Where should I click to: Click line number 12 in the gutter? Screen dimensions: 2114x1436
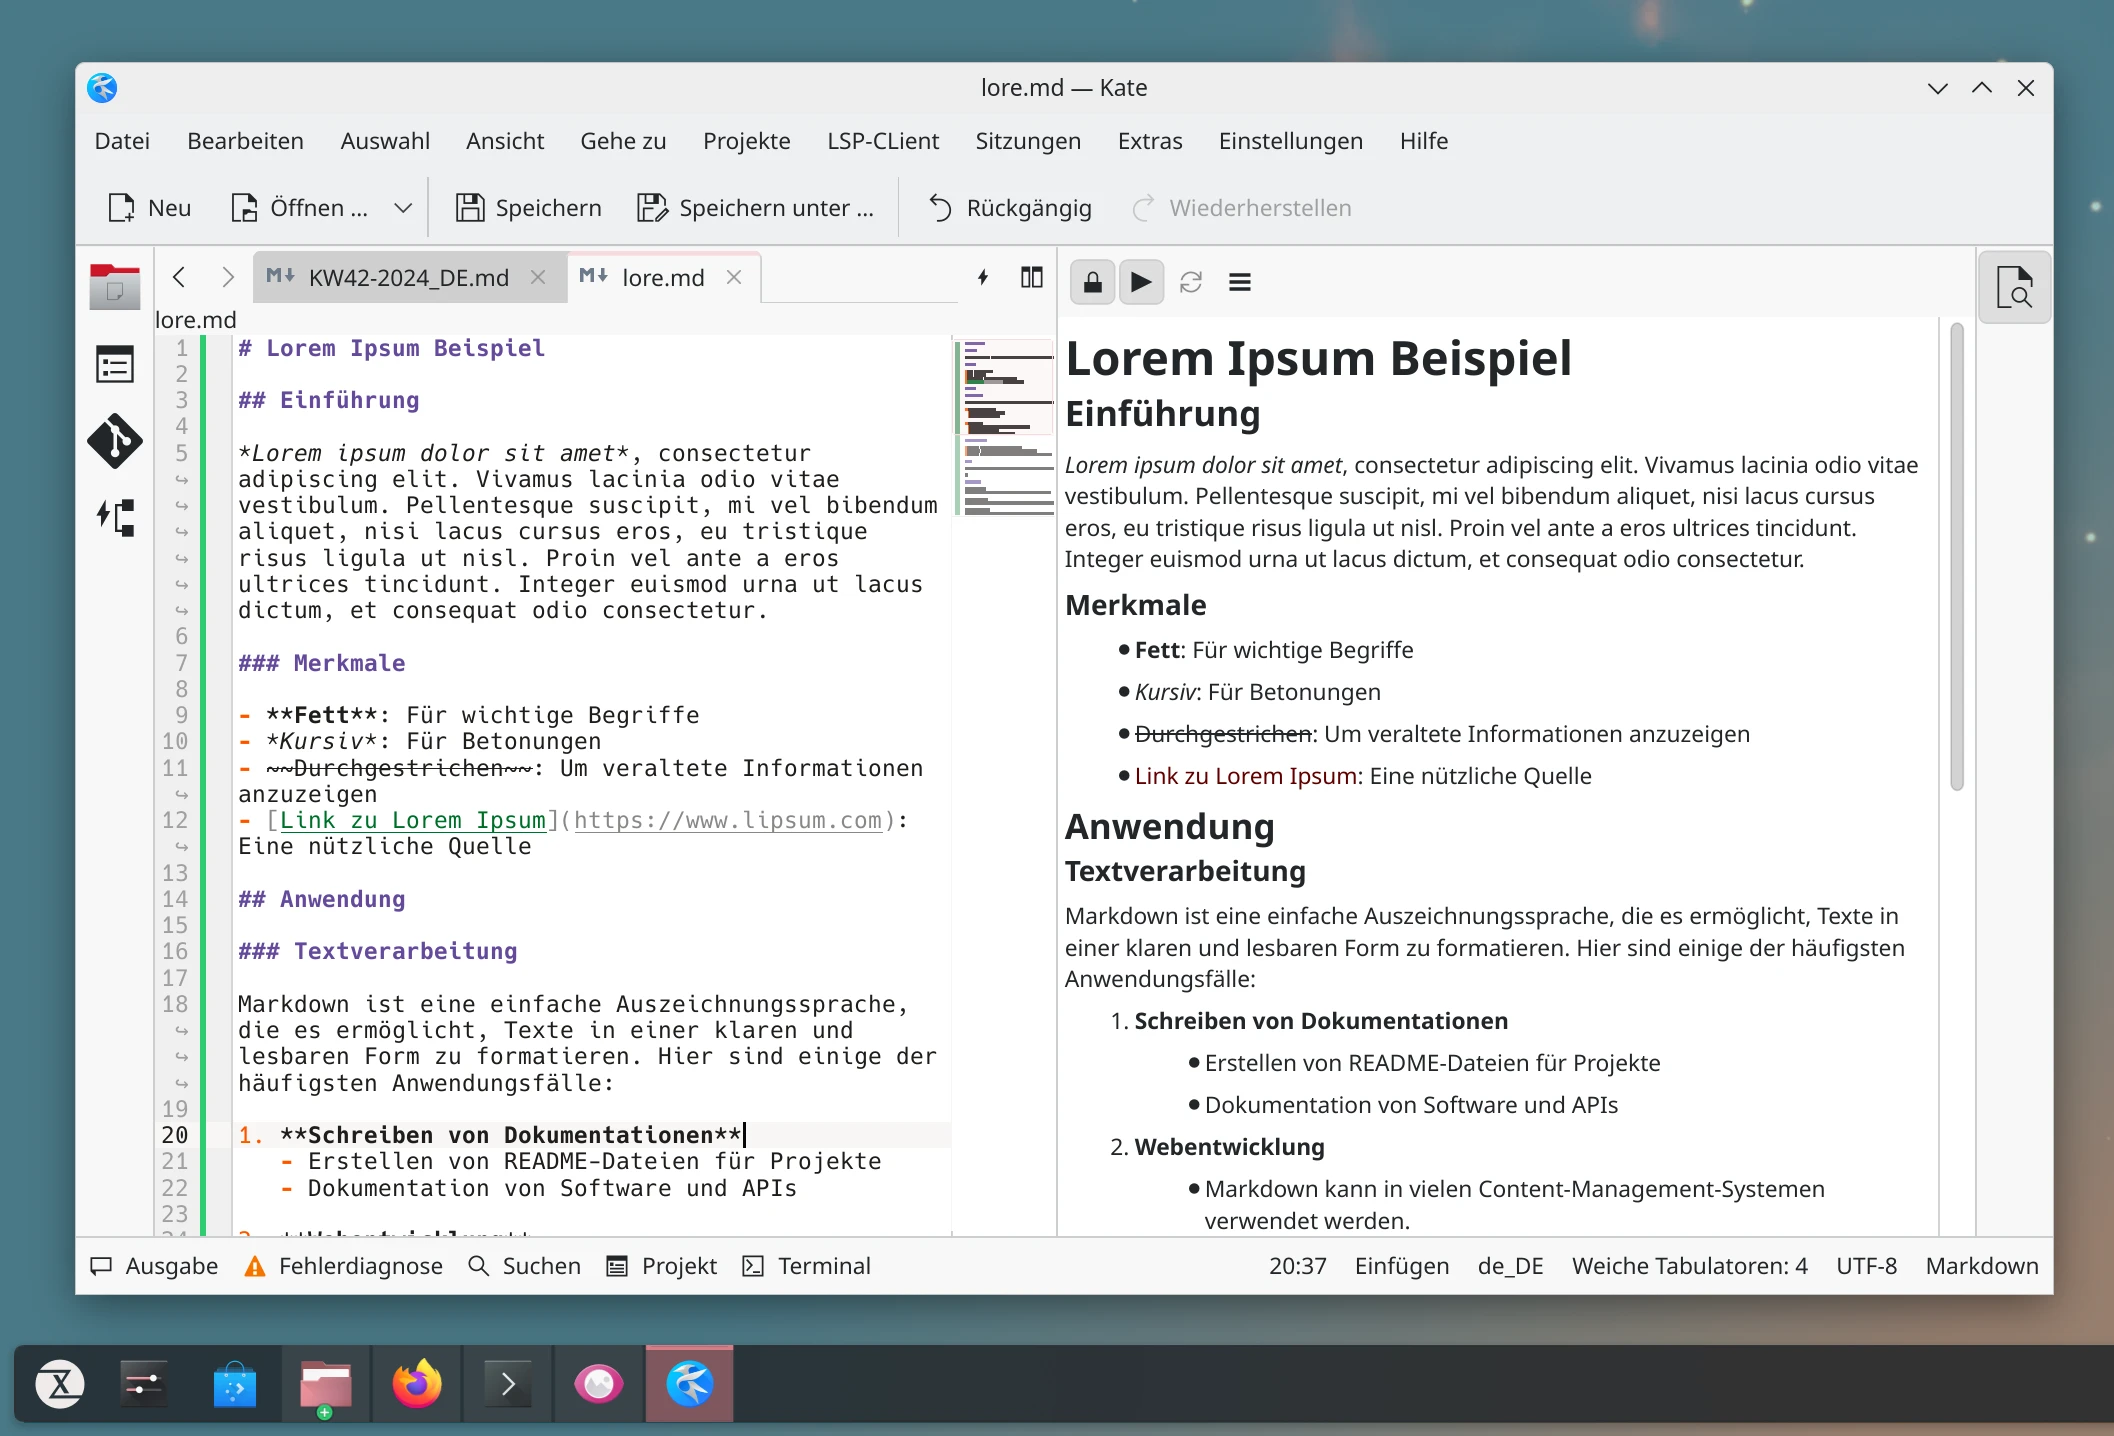pyautogui.click(x=175, y=820)
